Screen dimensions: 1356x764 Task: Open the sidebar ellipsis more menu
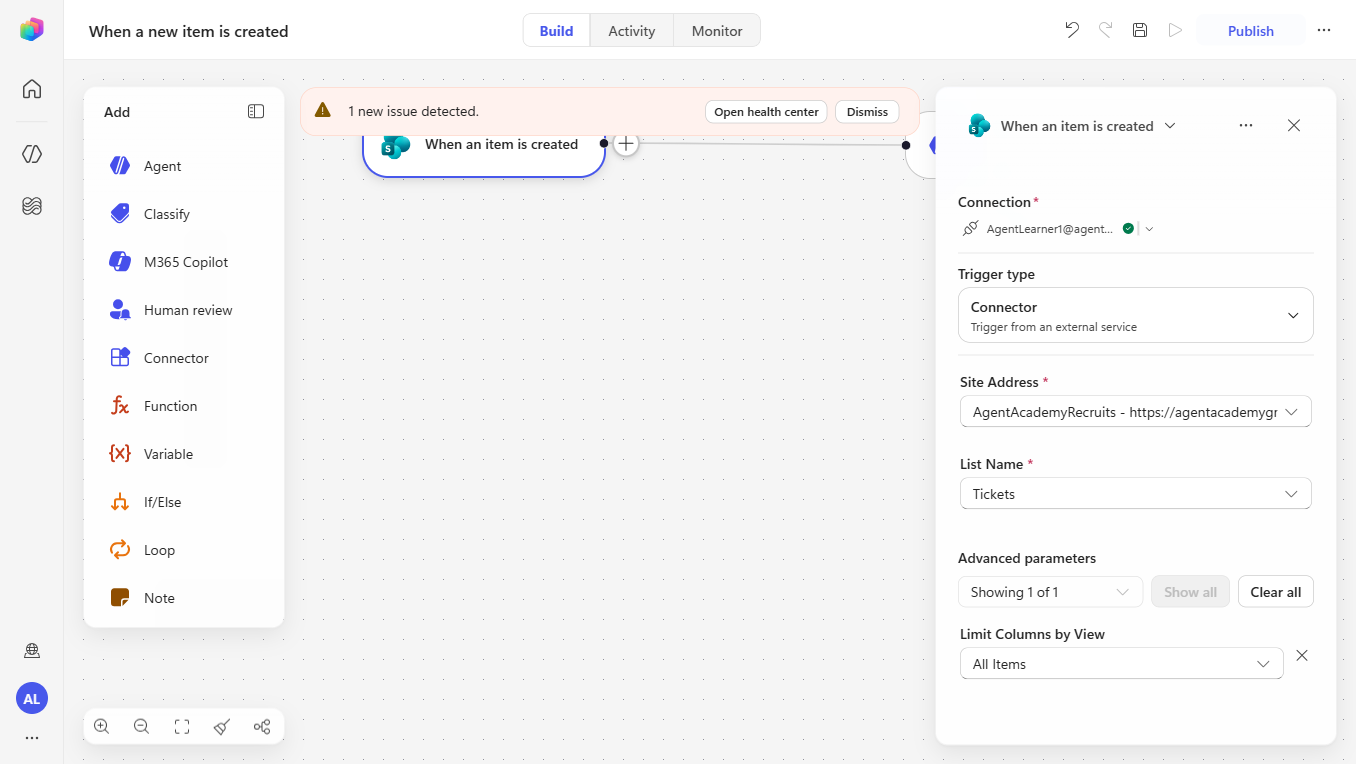click(32, 738)
